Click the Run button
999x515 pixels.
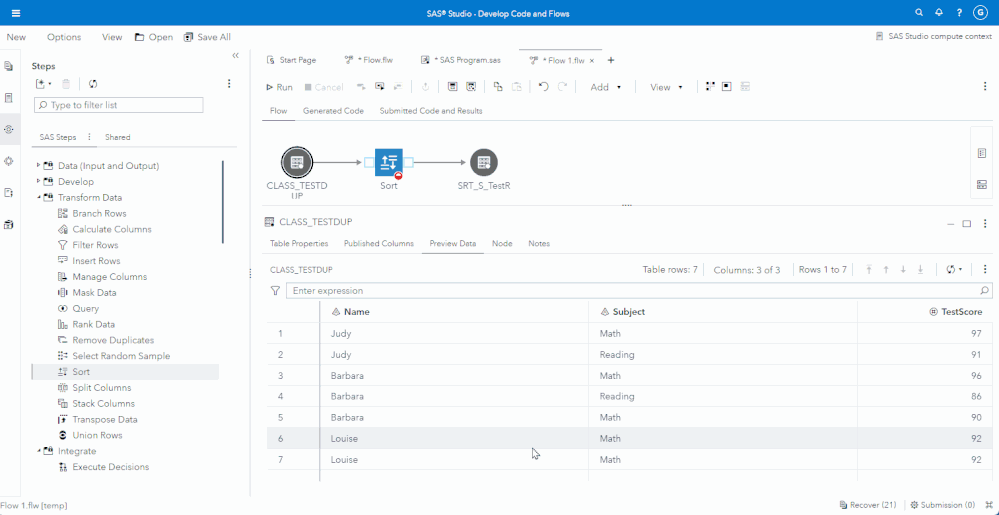(279, 87)
